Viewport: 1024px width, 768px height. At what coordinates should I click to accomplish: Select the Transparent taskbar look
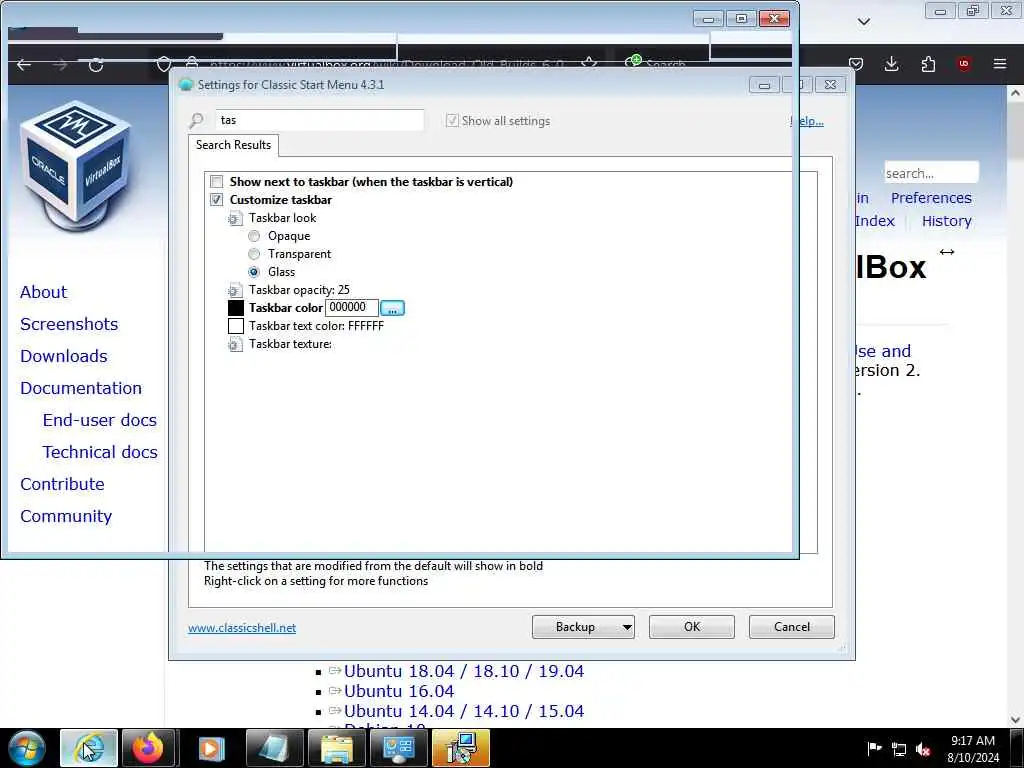point(254,254)
